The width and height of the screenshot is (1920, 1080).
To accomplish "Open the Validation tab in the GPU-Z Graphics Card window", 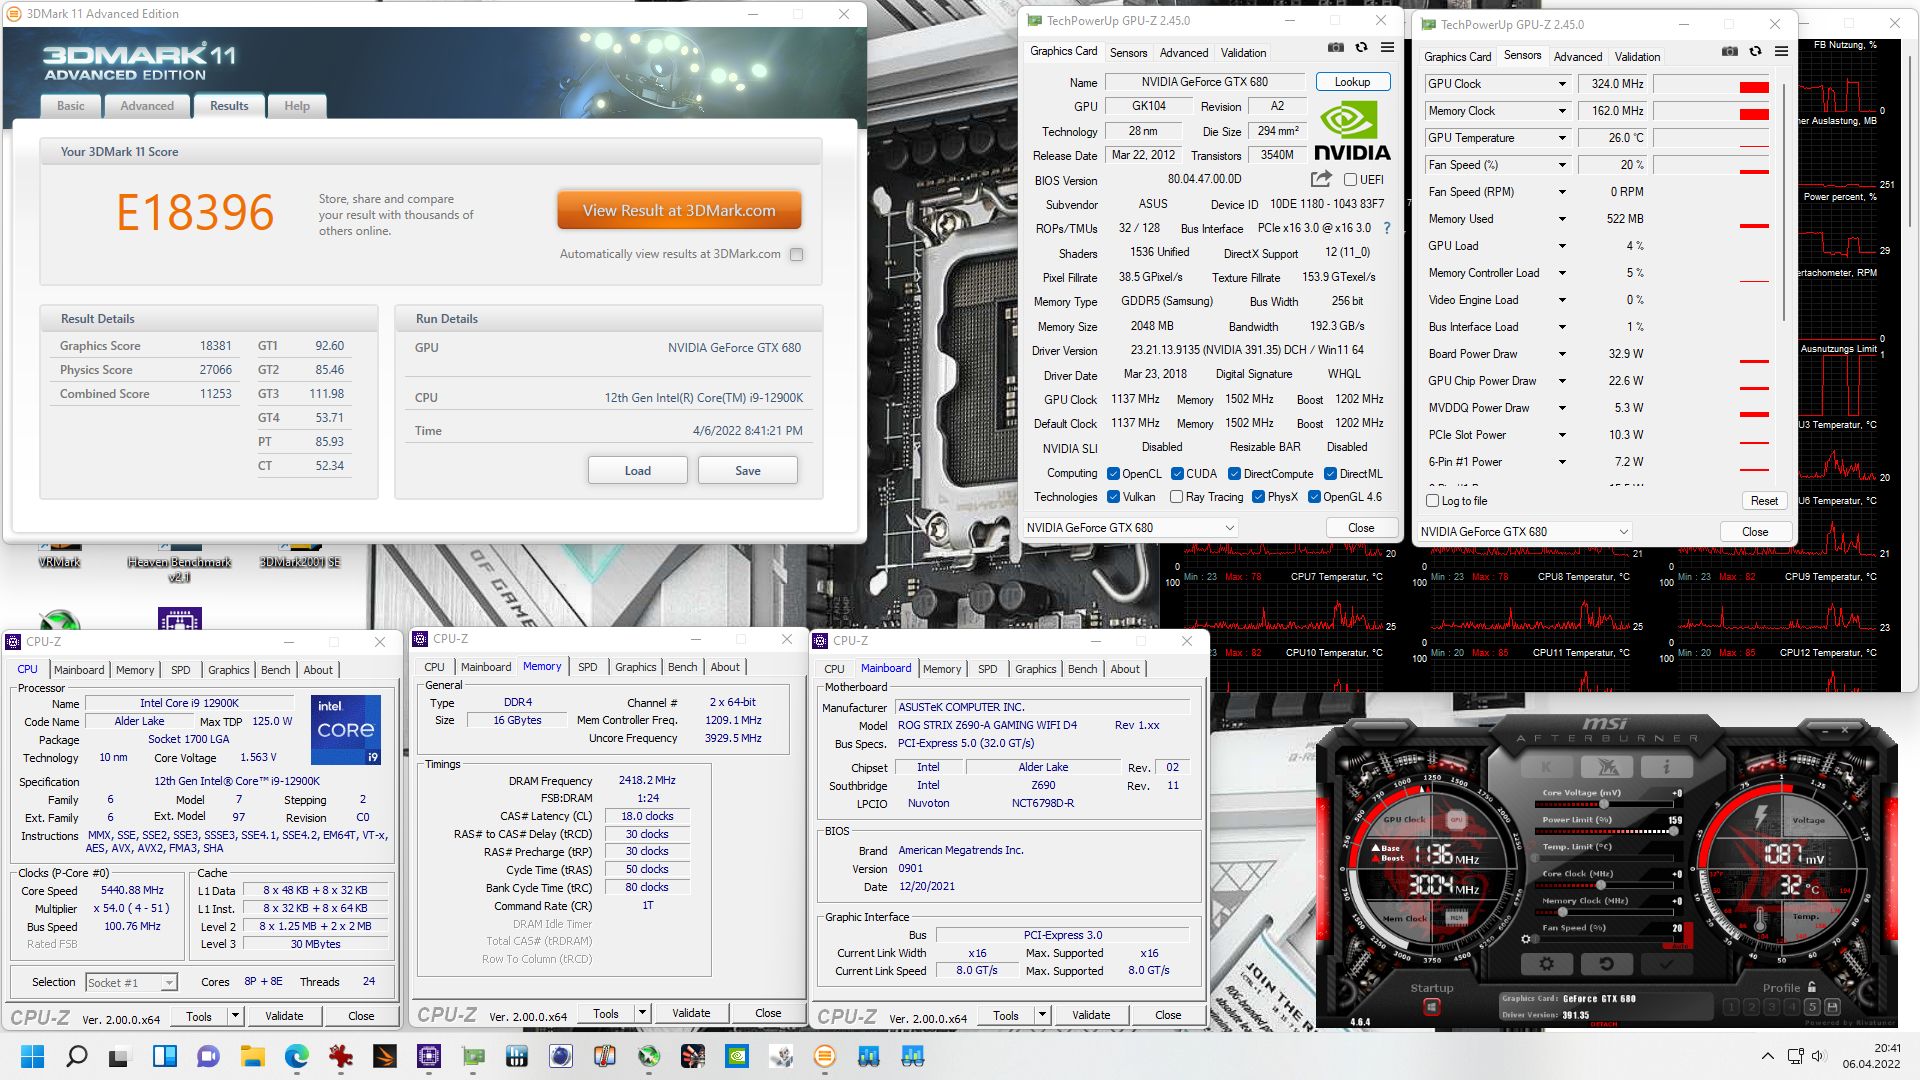I will 1243,53.
